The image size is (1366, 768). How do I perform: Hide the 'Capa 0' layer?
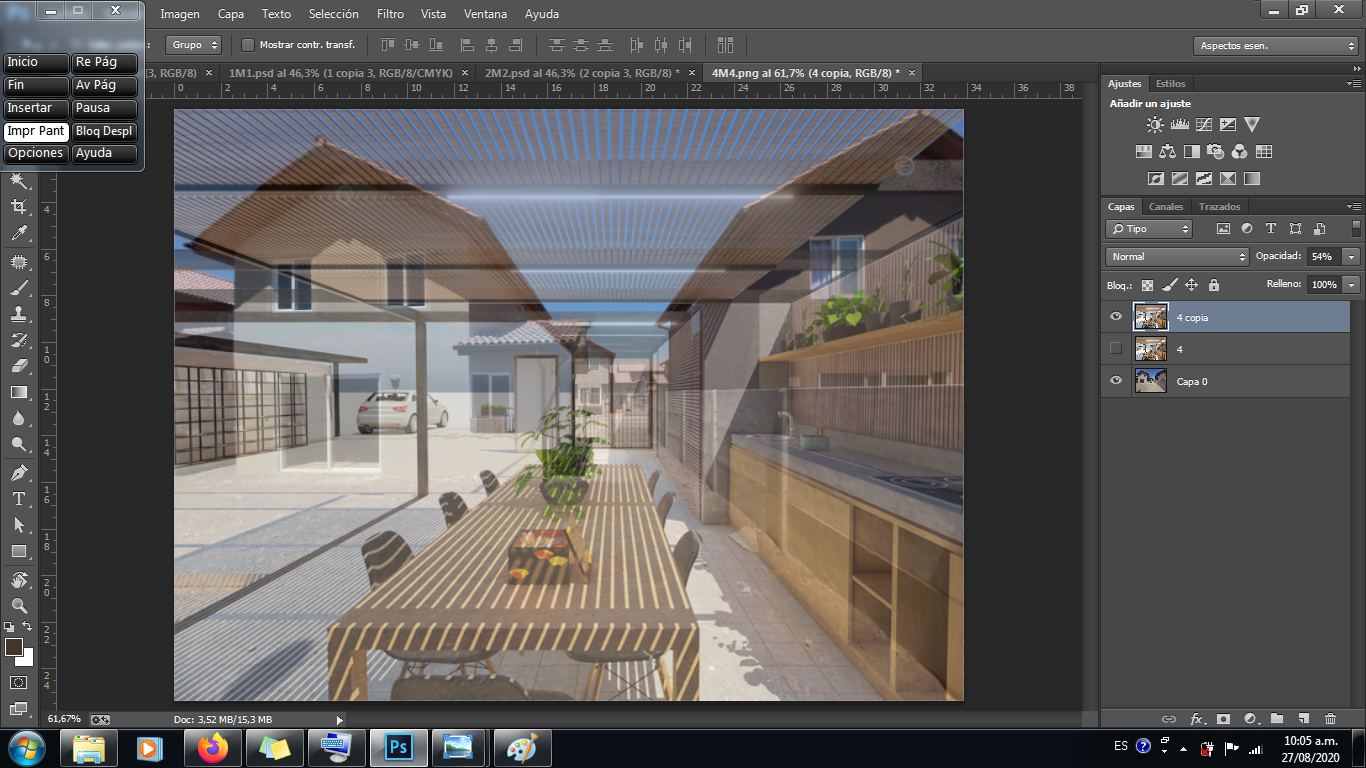click(1116, 381)
